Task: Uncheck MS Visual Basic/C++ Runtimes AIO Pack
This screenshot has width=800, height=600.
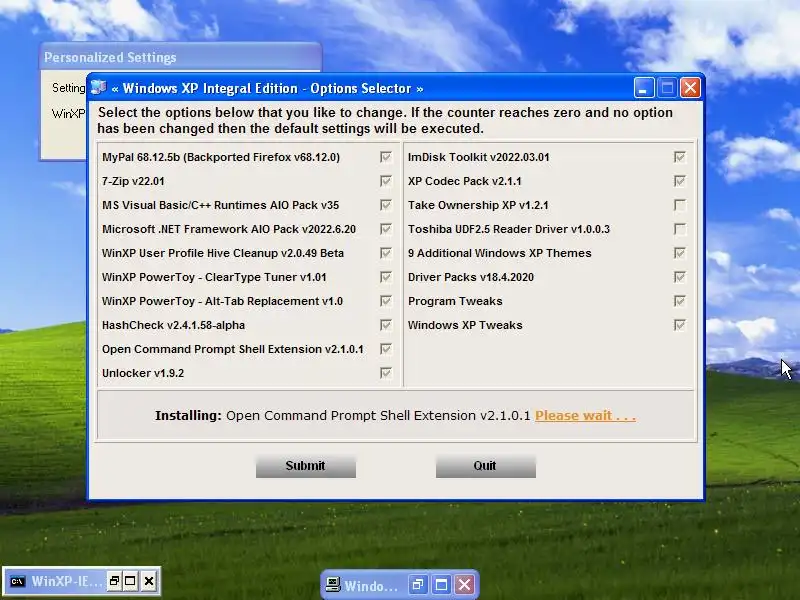Action: point(386,205)
